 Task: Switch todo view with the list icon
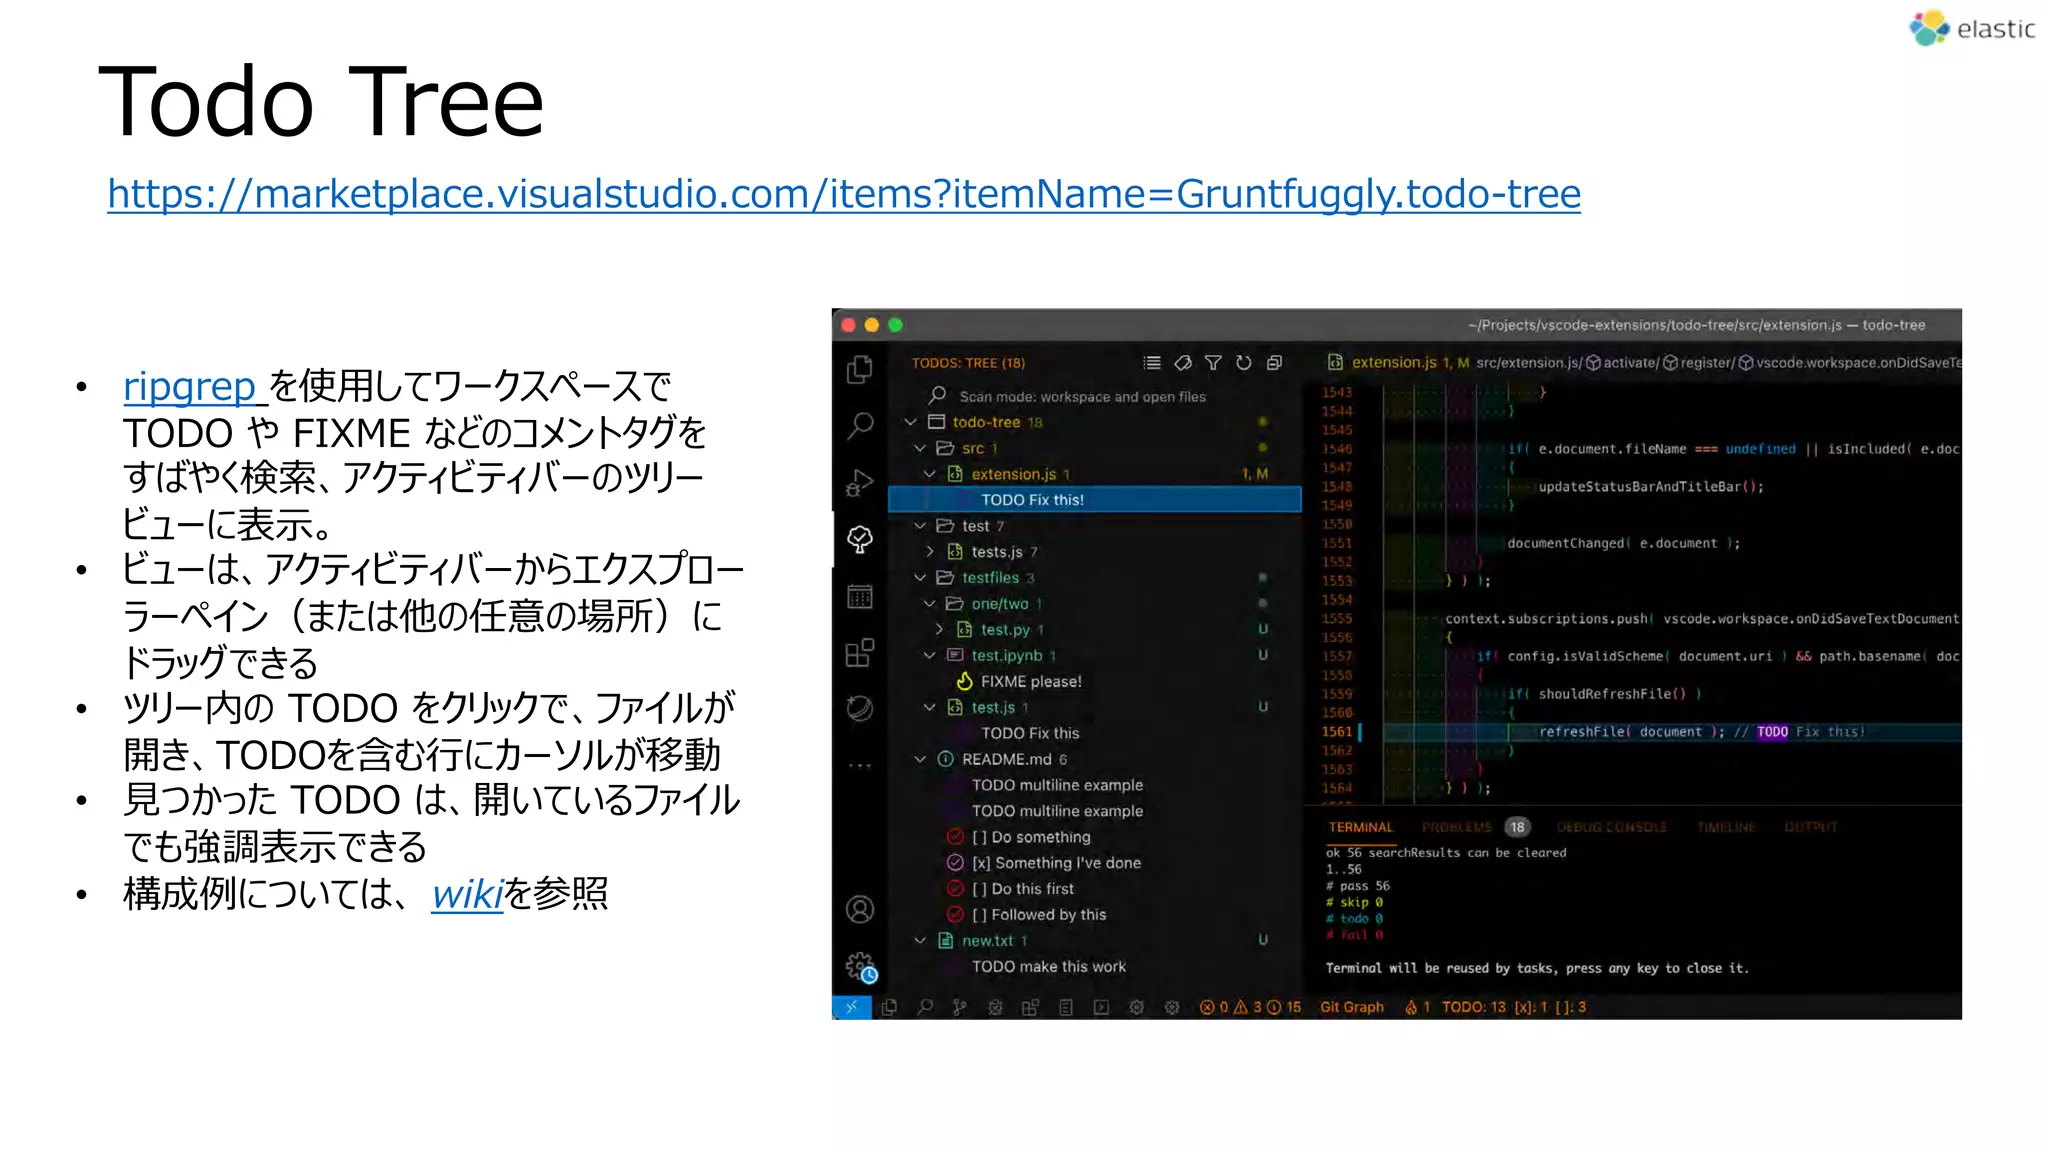(x=1152, y=363)
